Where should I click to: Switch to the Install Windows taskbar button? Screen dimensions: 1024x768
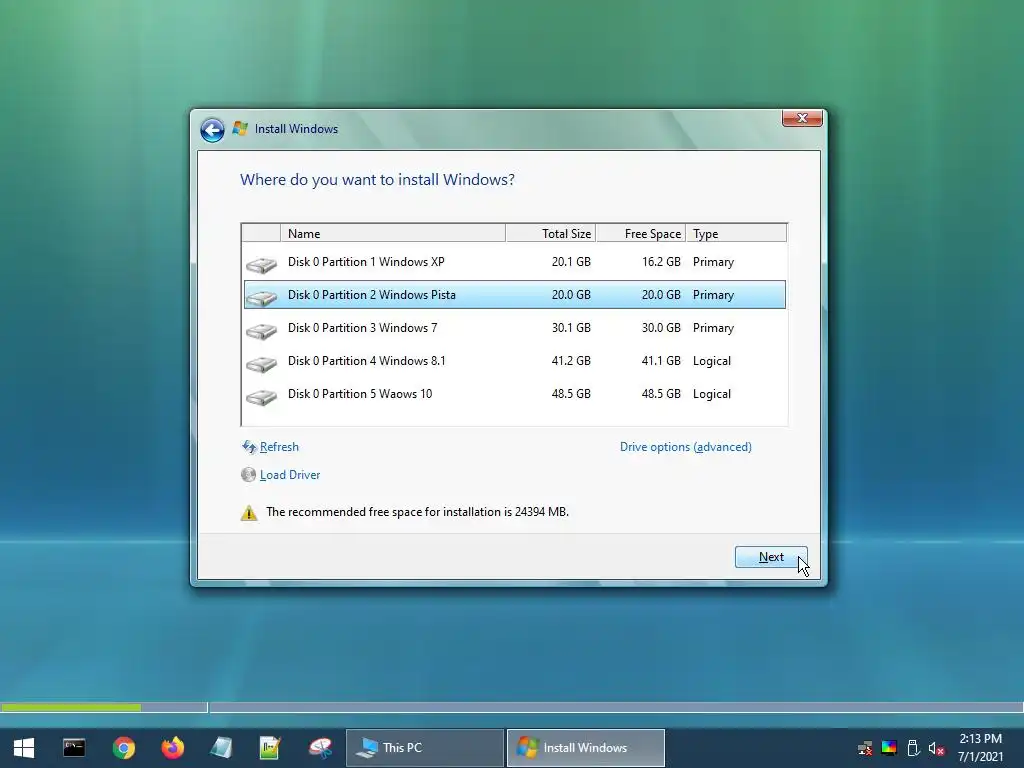586,748
